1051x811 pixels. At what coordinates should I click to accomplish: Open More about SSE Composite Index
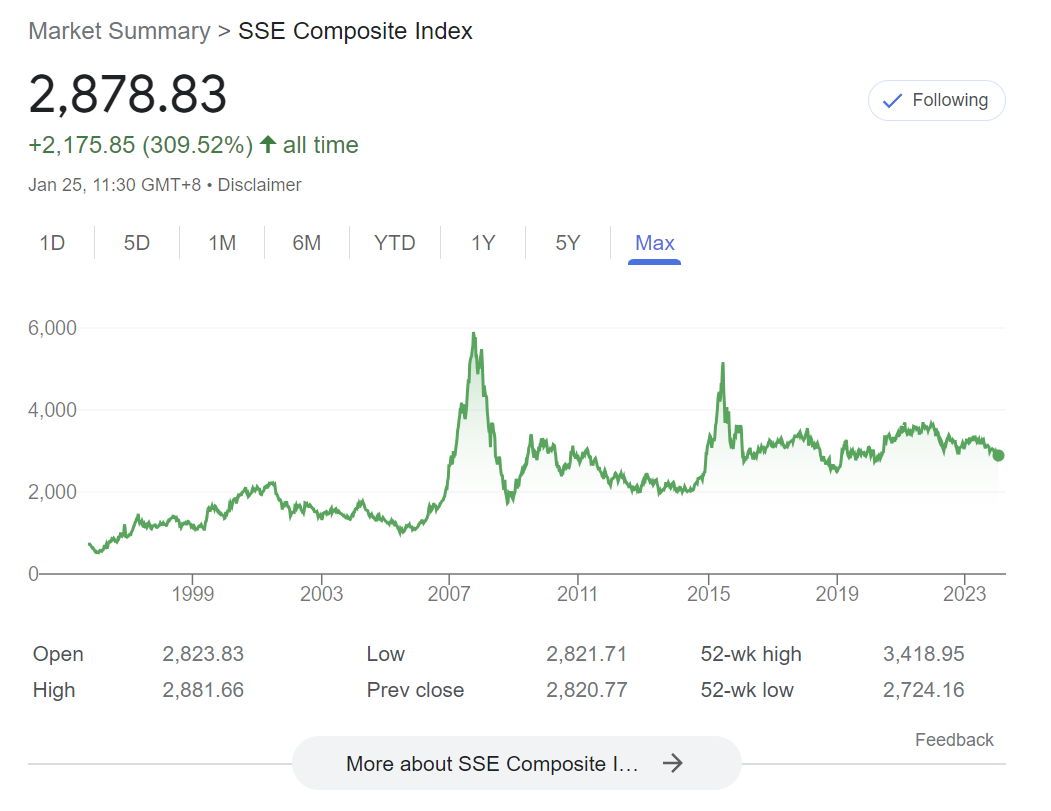pos(517,763)
